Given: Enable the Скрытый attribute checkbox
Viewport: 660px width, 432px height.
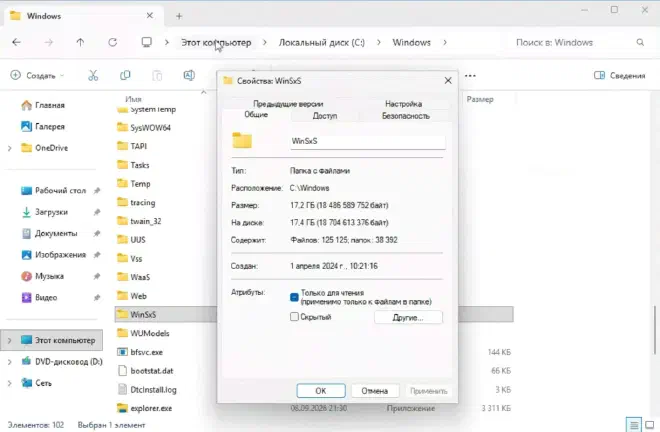Looking at the screenshot, I should 294,317.
